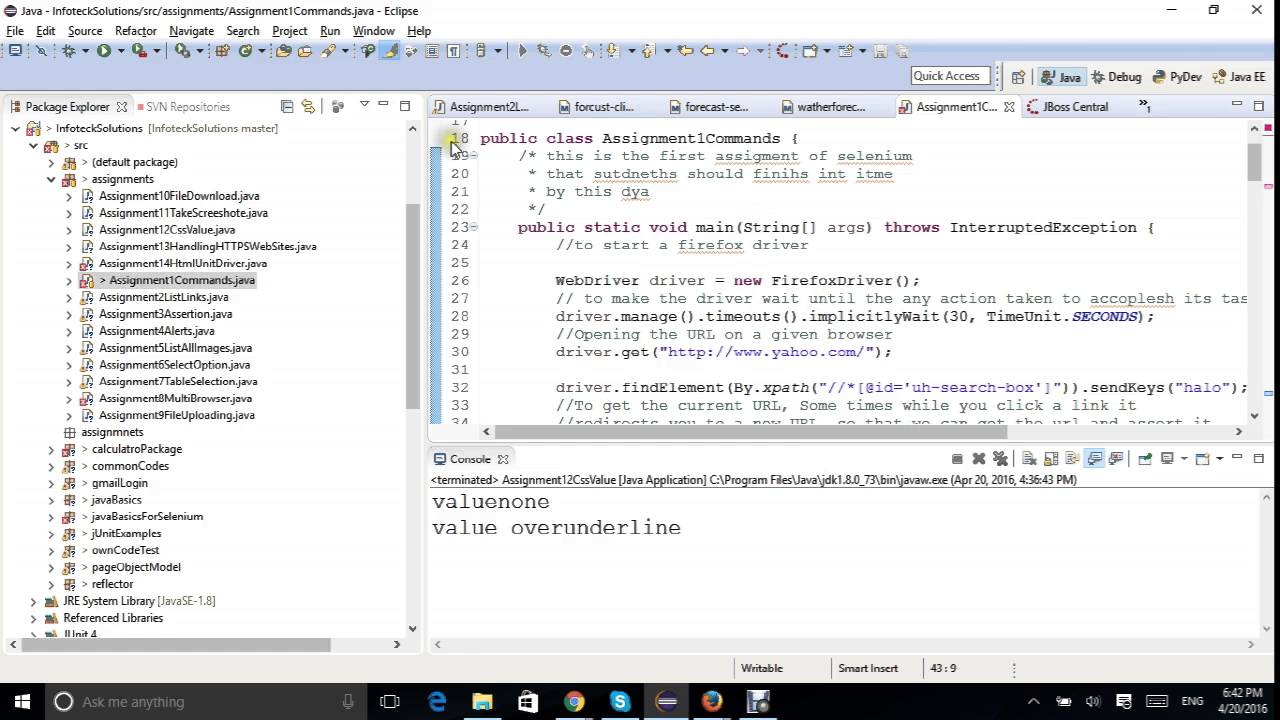Collapse the assignments package

point(51,179)
